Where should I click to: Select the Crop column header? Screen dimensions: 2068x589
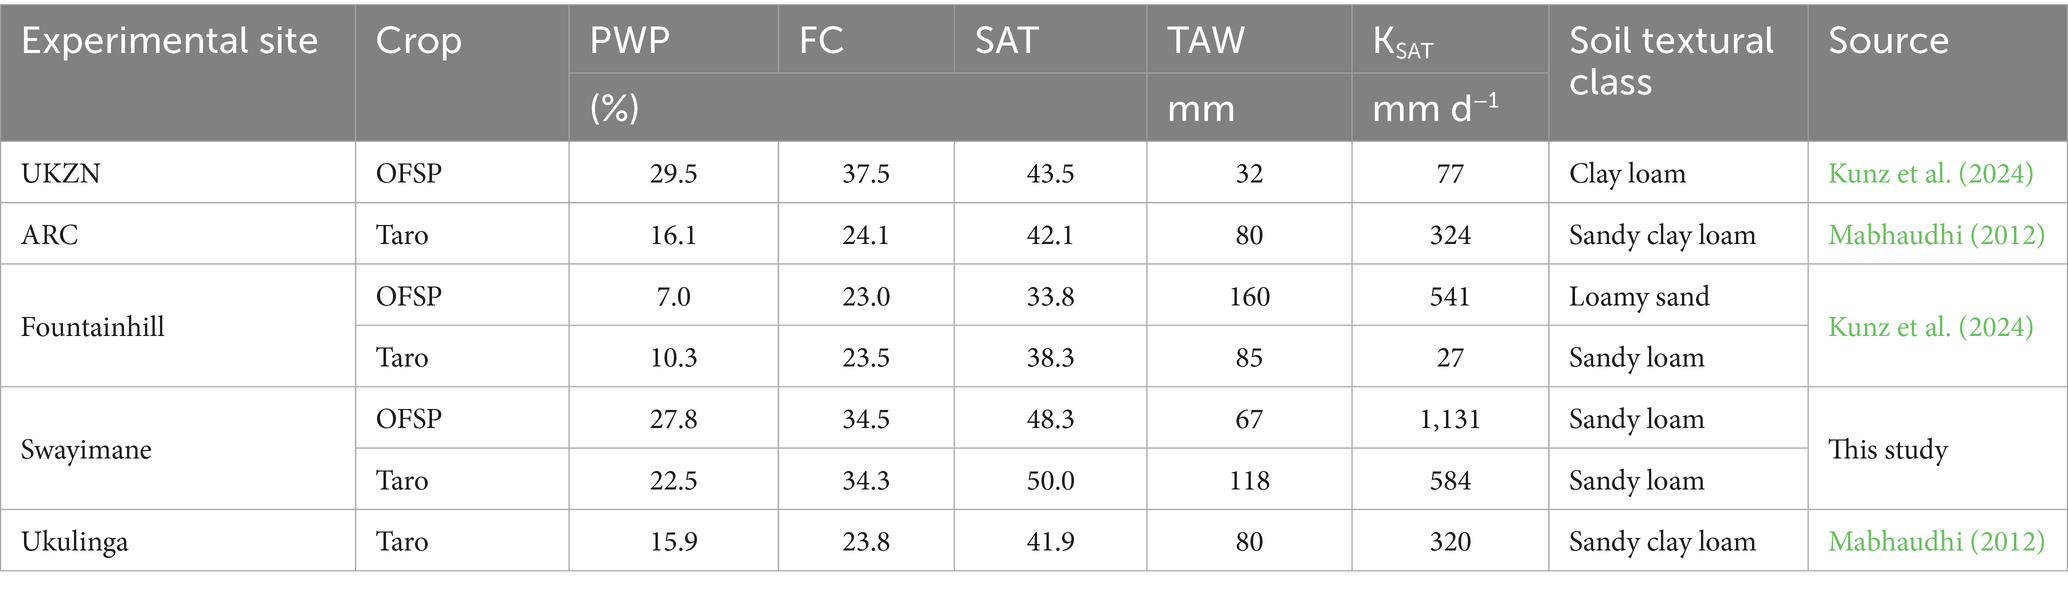[x=418, y=41]
